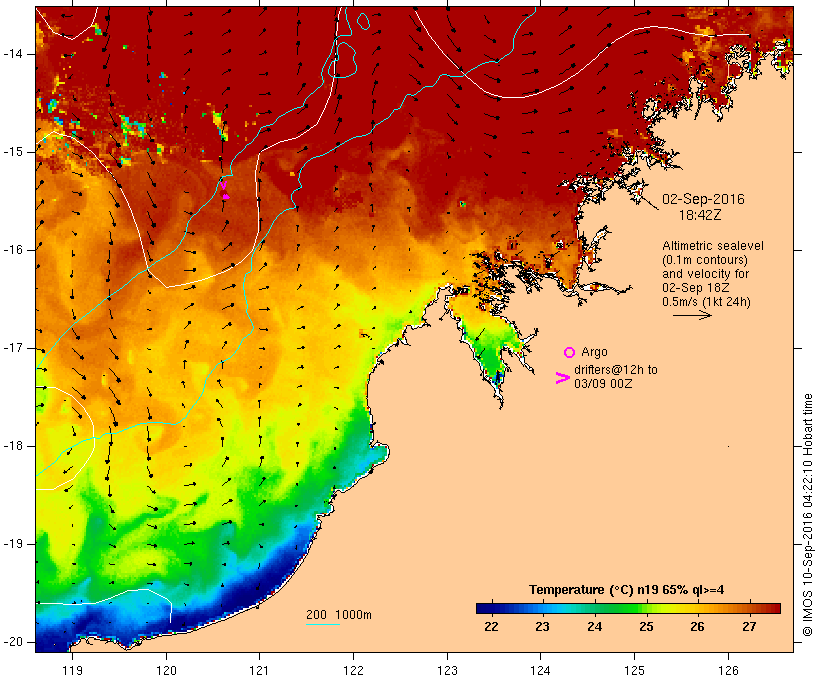The height and width of the screenshot is (680, 820).
Task: Click the temperature color bar
Action: [628, 608]
